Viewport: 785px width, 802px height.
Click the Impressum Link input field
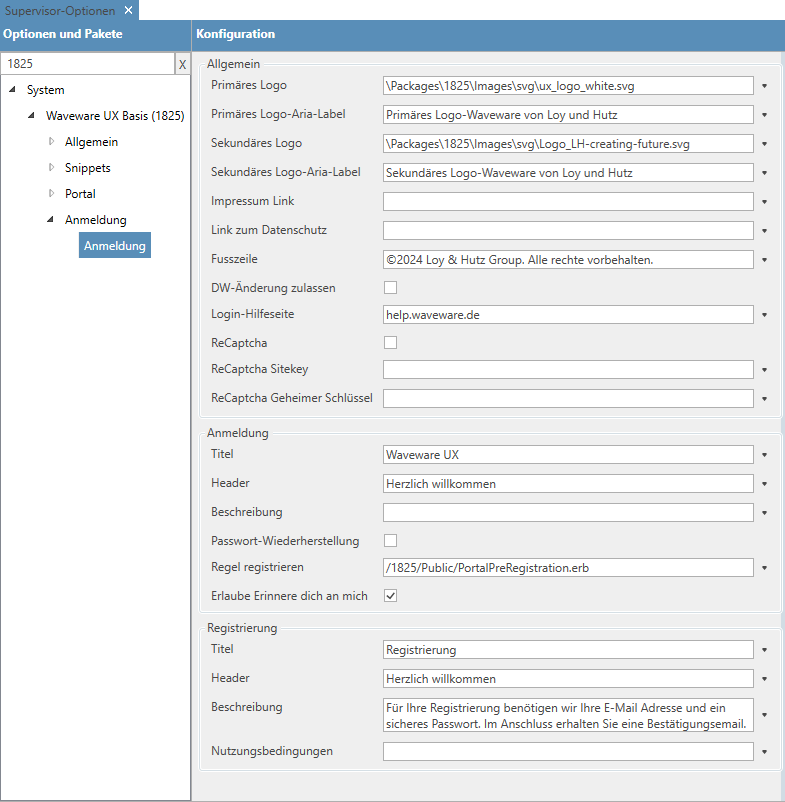(568, 202)
